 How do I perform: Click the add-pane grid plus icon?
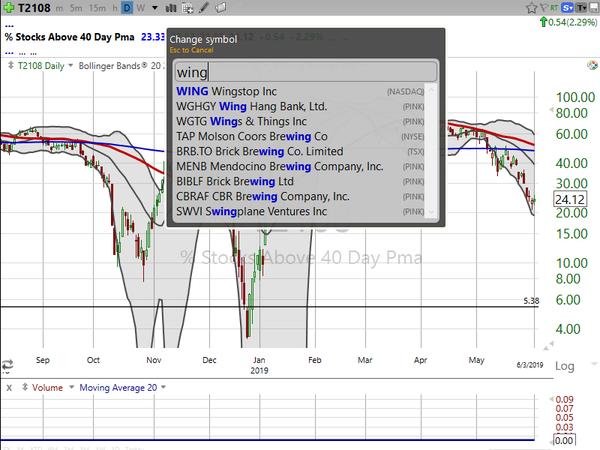click(188, 8)
